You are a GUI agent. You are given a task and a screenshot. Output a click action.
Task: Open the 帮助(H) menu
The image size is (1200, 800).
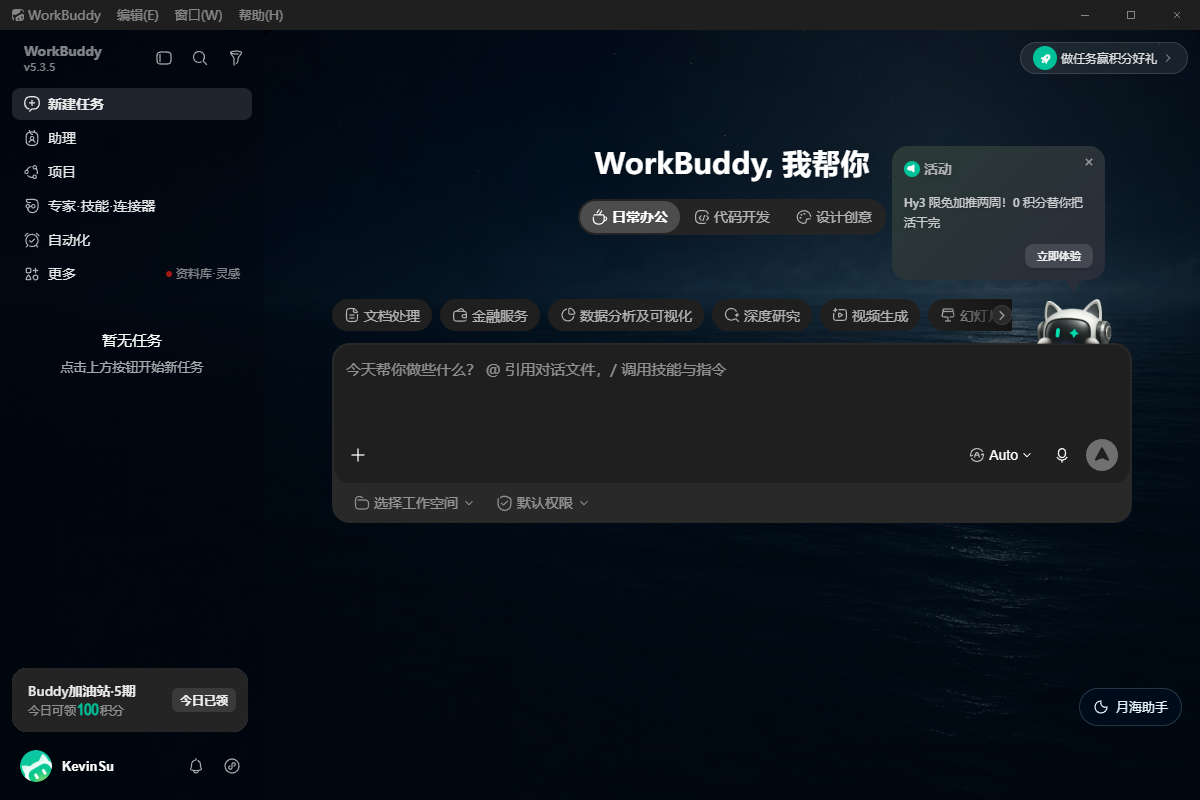261,15
